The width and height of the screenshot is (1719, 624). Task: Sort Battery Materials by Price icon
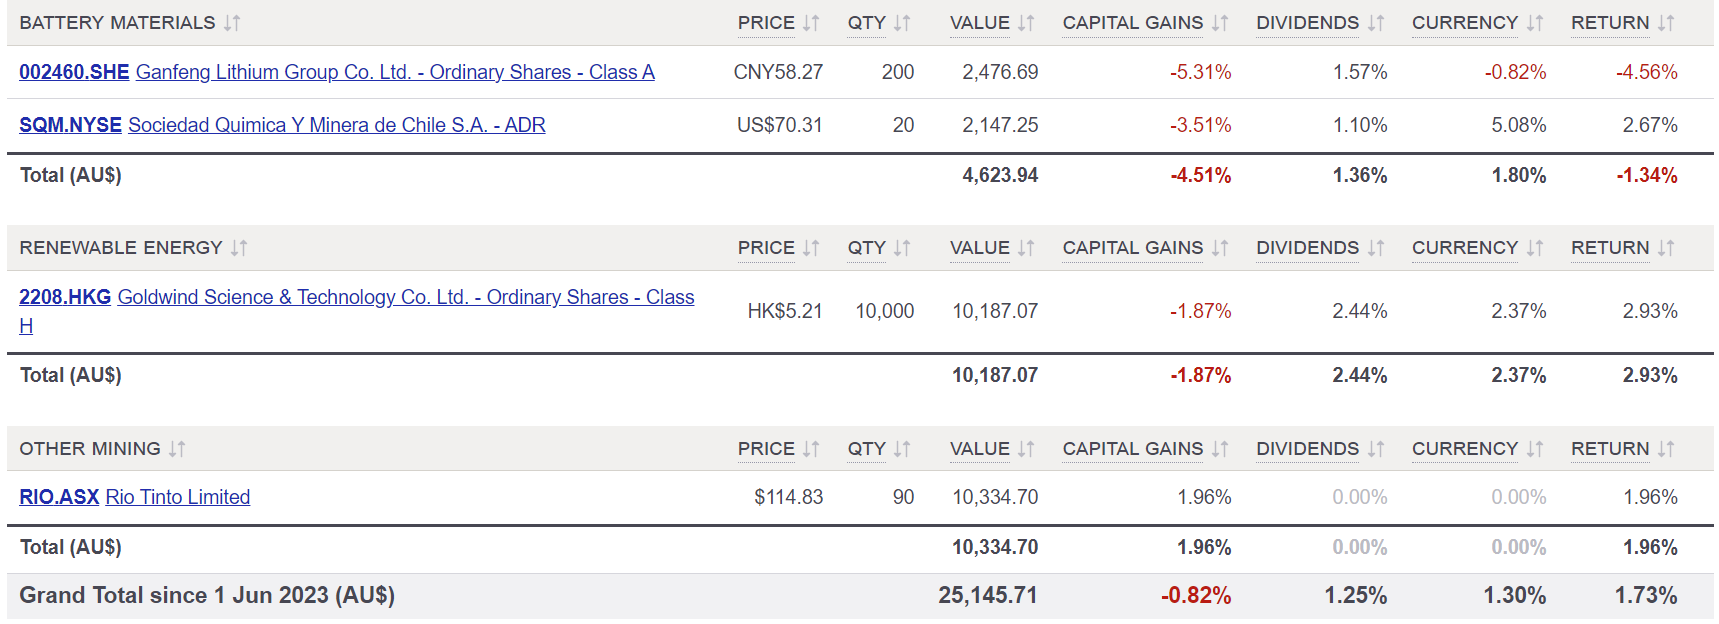pos(811,23)
